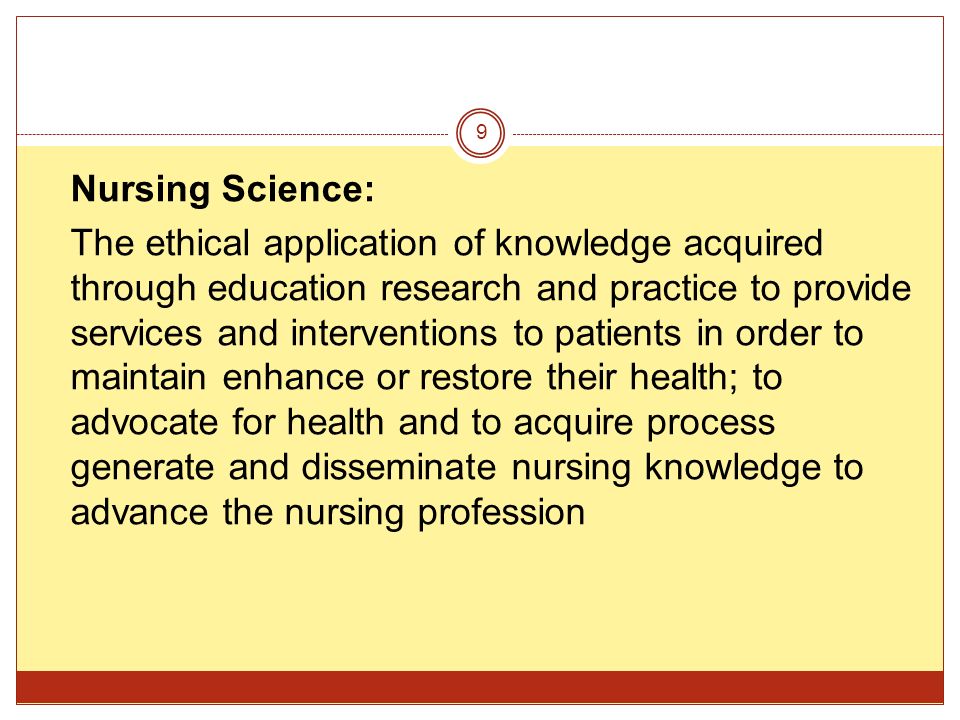The image size is (960, 720).
Task: Select the word 'enhance'
Action: (x=293, y=378)
